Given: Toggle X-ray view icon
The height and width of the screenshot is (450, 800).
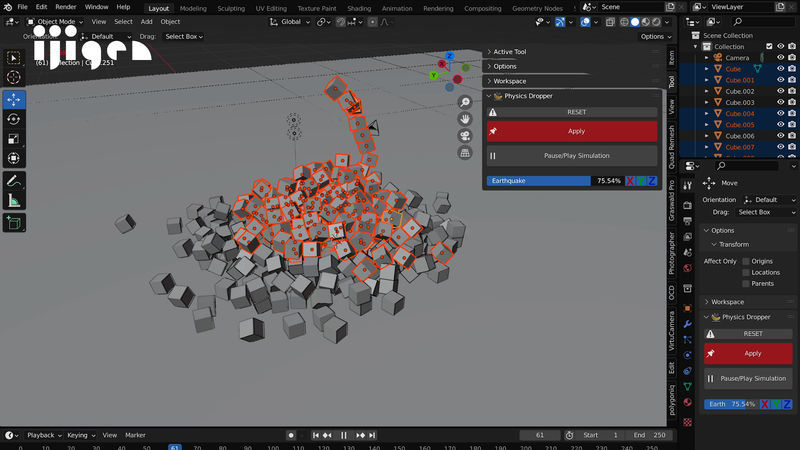Looking at the screenshot, I should (610, 22).
